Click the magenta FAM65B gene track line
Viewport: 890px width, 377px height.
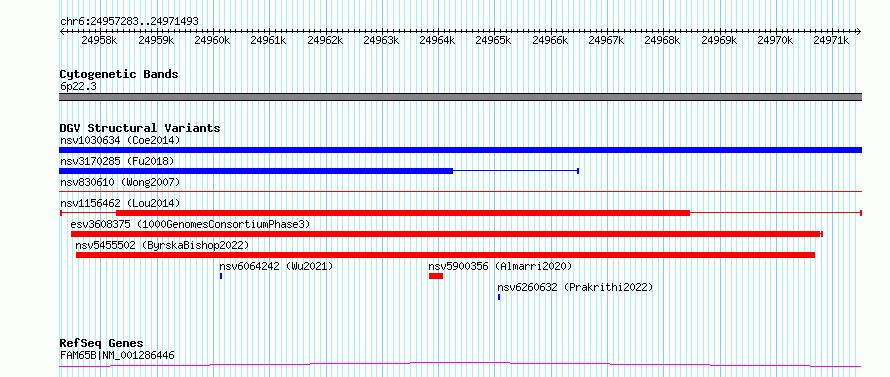[x=460, y=365]
